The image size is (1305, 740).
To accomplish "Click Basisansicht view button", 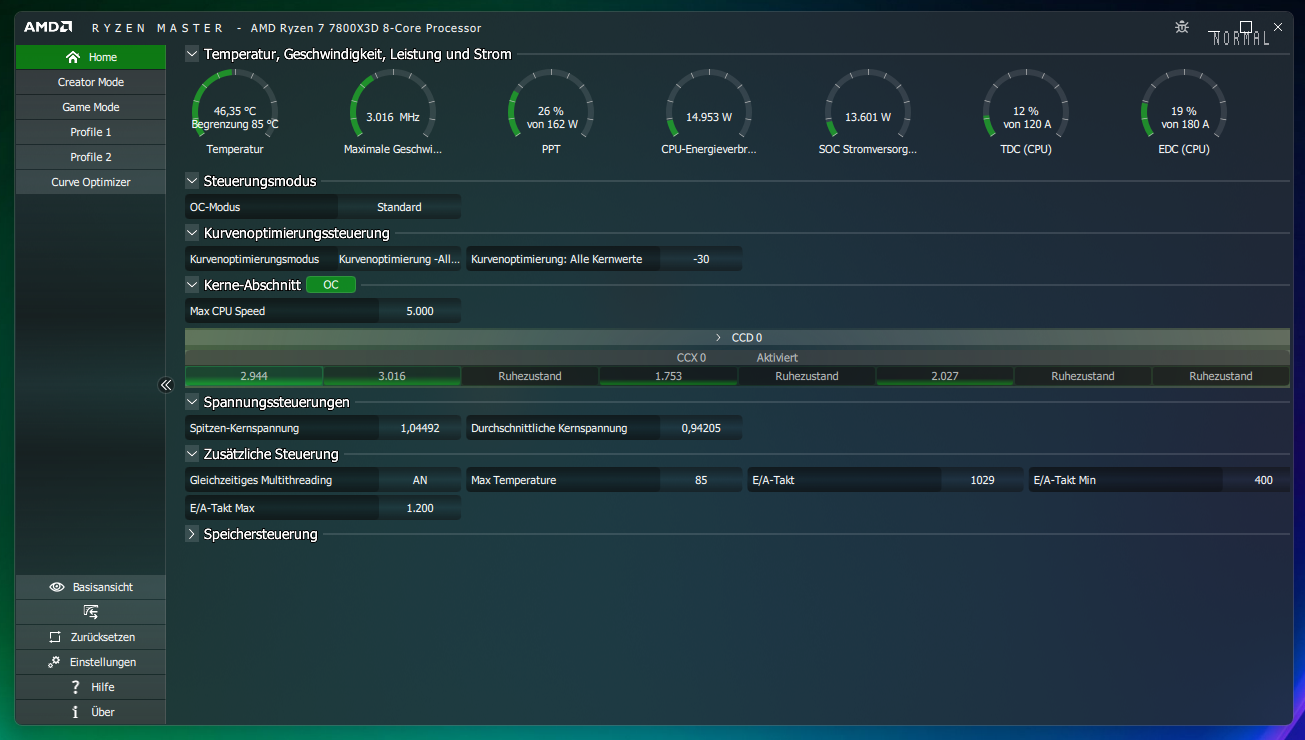I will (91, 587).
